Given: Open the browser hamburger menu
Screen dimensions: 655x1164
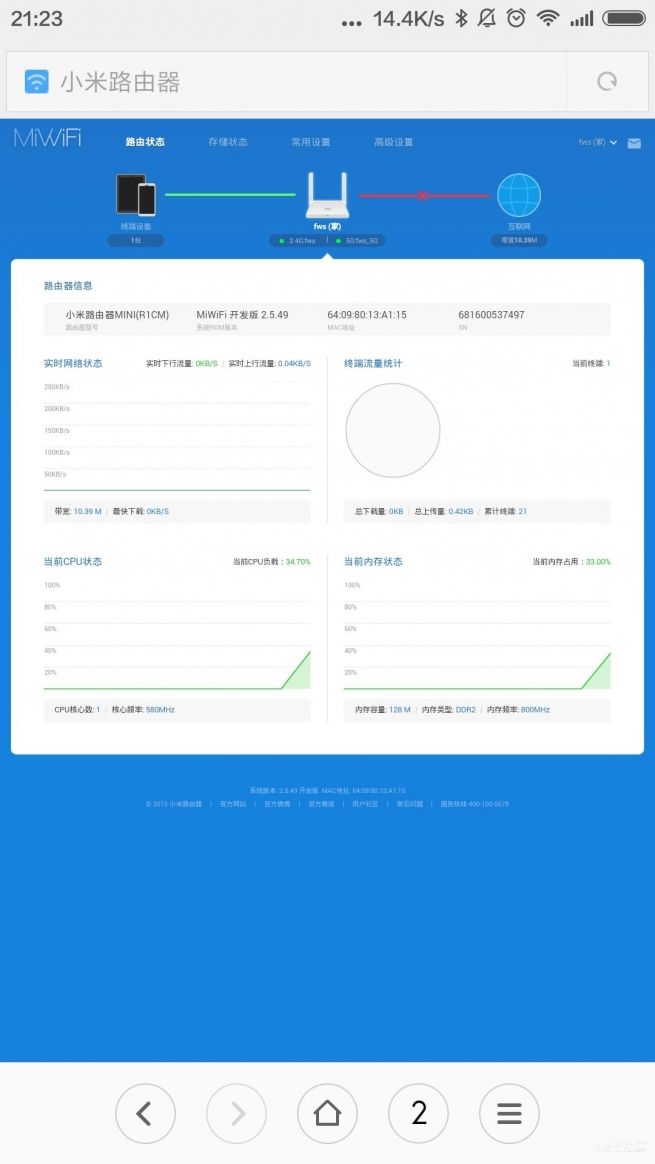Looking at the screenshot, I should click(x=509, y=1114).
